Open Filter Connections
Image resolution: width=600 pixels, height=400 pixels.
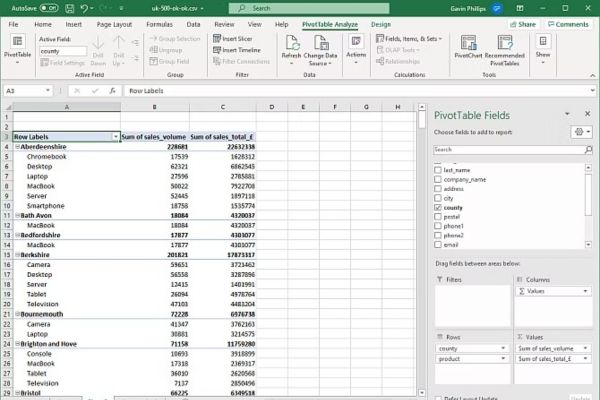(241, 61)
